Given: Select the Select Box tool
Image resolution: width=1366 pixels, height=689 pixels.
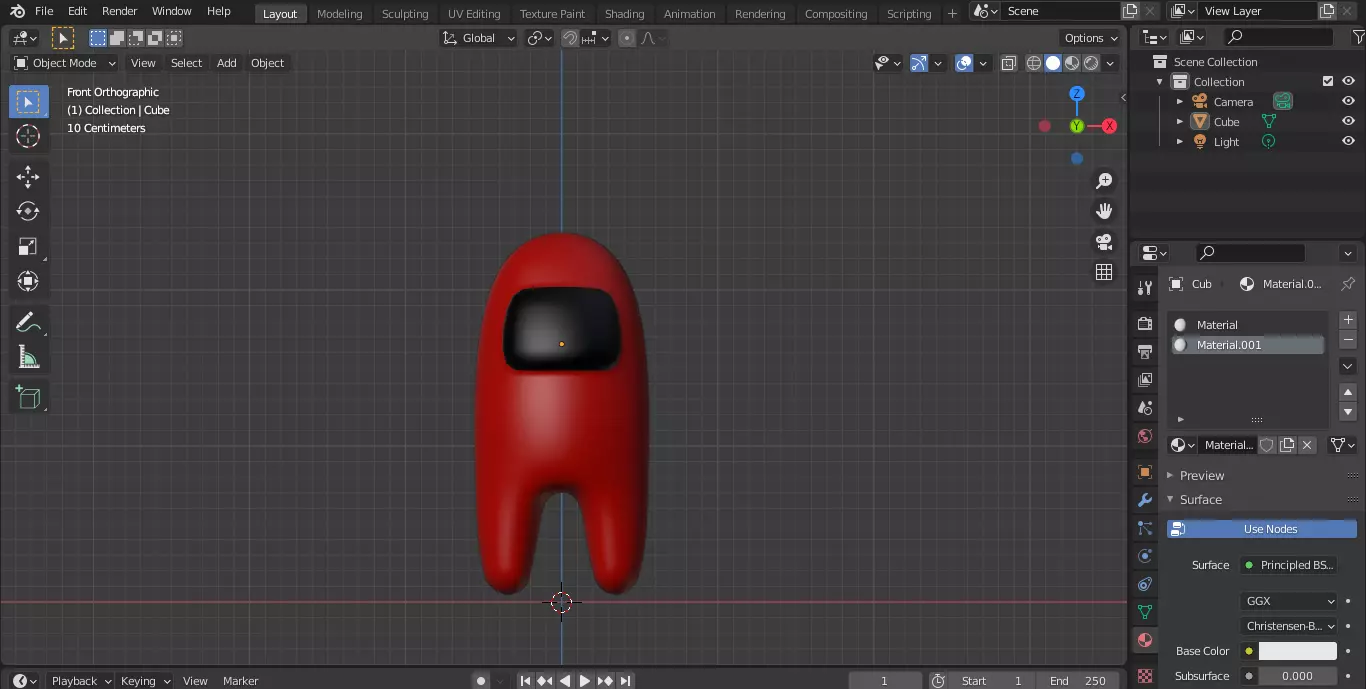Looking at the screenshot, I should pyautogui.click(x=28, y=101).
